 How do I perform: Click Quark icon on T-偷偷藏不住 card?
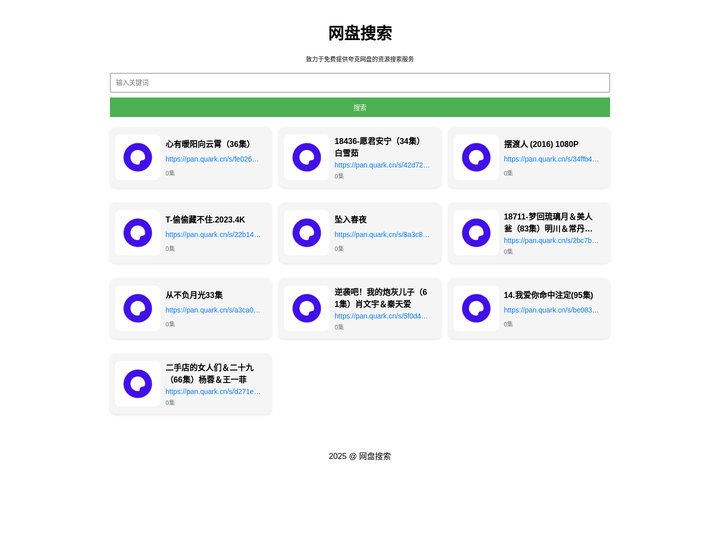(138, 233)
